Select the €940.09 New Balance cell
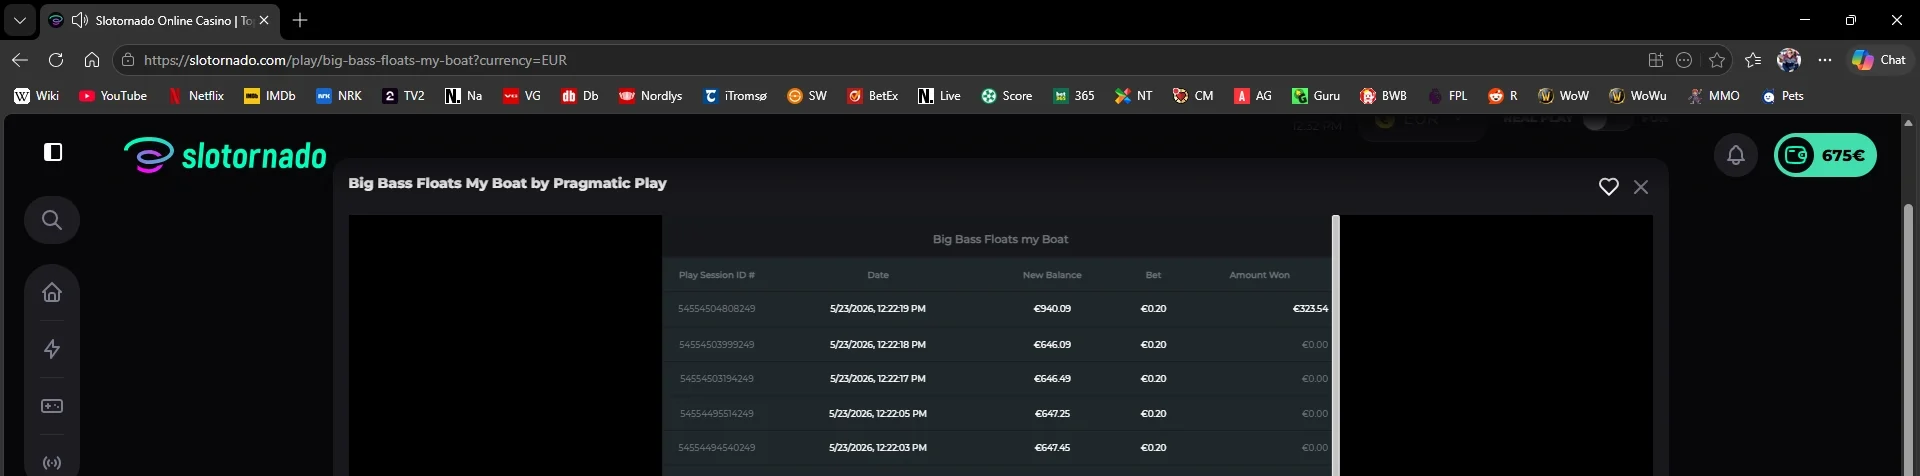1920x476 pixels. [1052, 309]
